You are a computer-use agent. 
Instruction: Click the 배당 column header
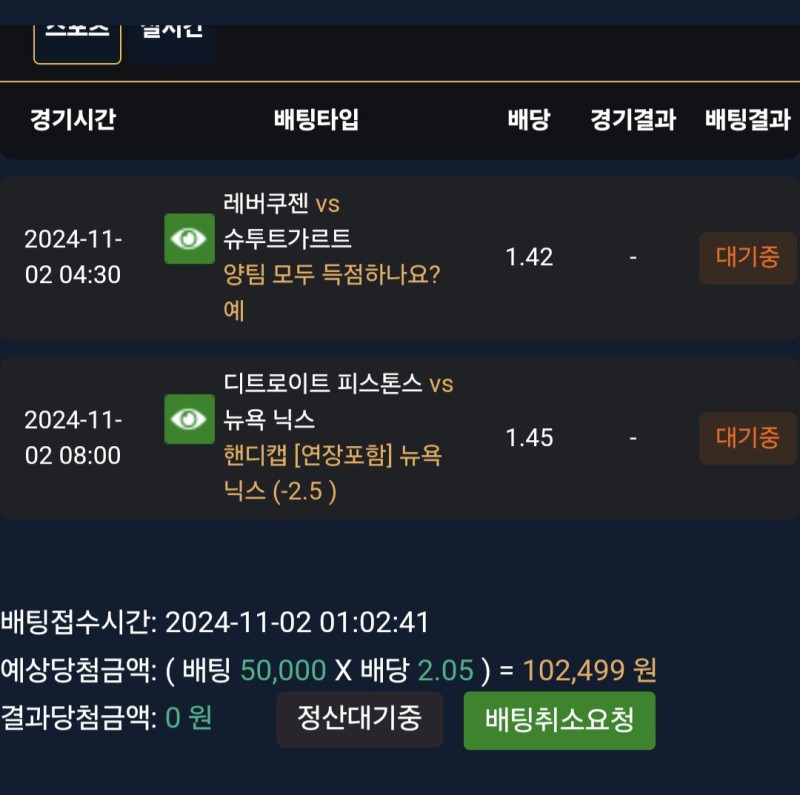[x=529, y=120]
